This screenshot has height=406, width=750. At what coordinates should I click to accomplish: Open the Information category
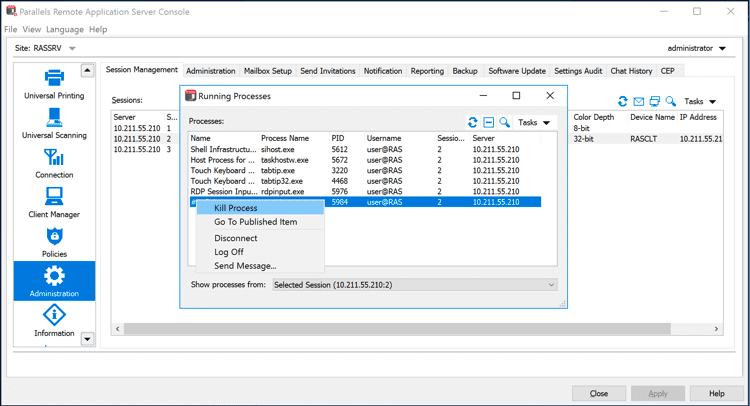[x=54, y=321]
